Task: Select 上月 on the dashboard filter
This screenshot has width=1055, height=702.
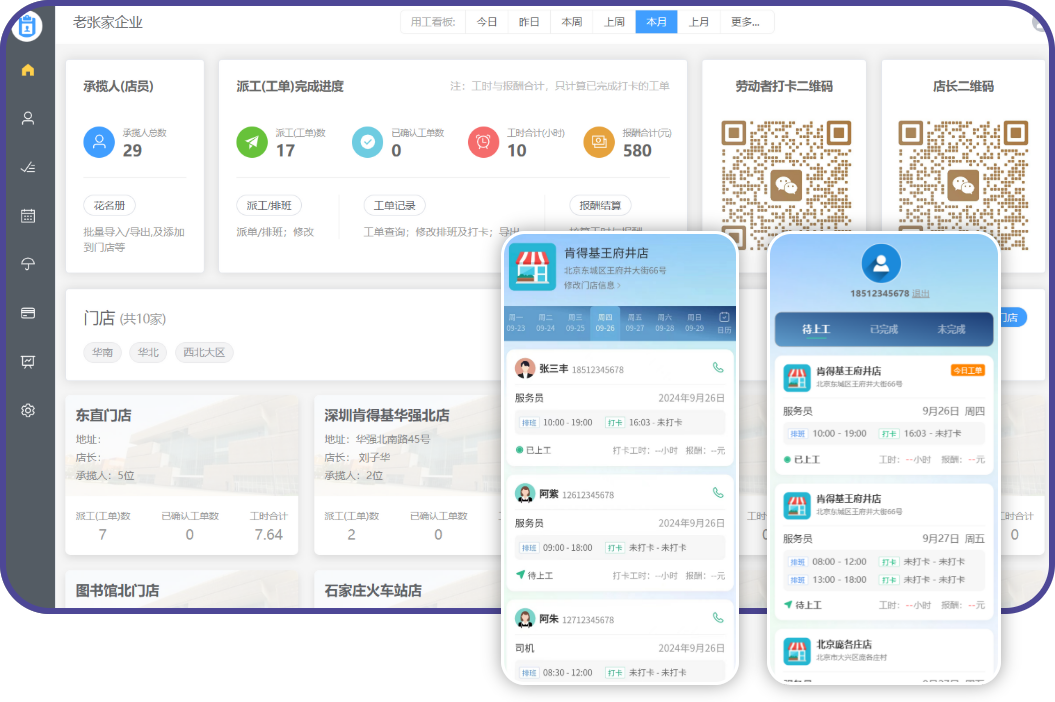Action: click(698, 22)
